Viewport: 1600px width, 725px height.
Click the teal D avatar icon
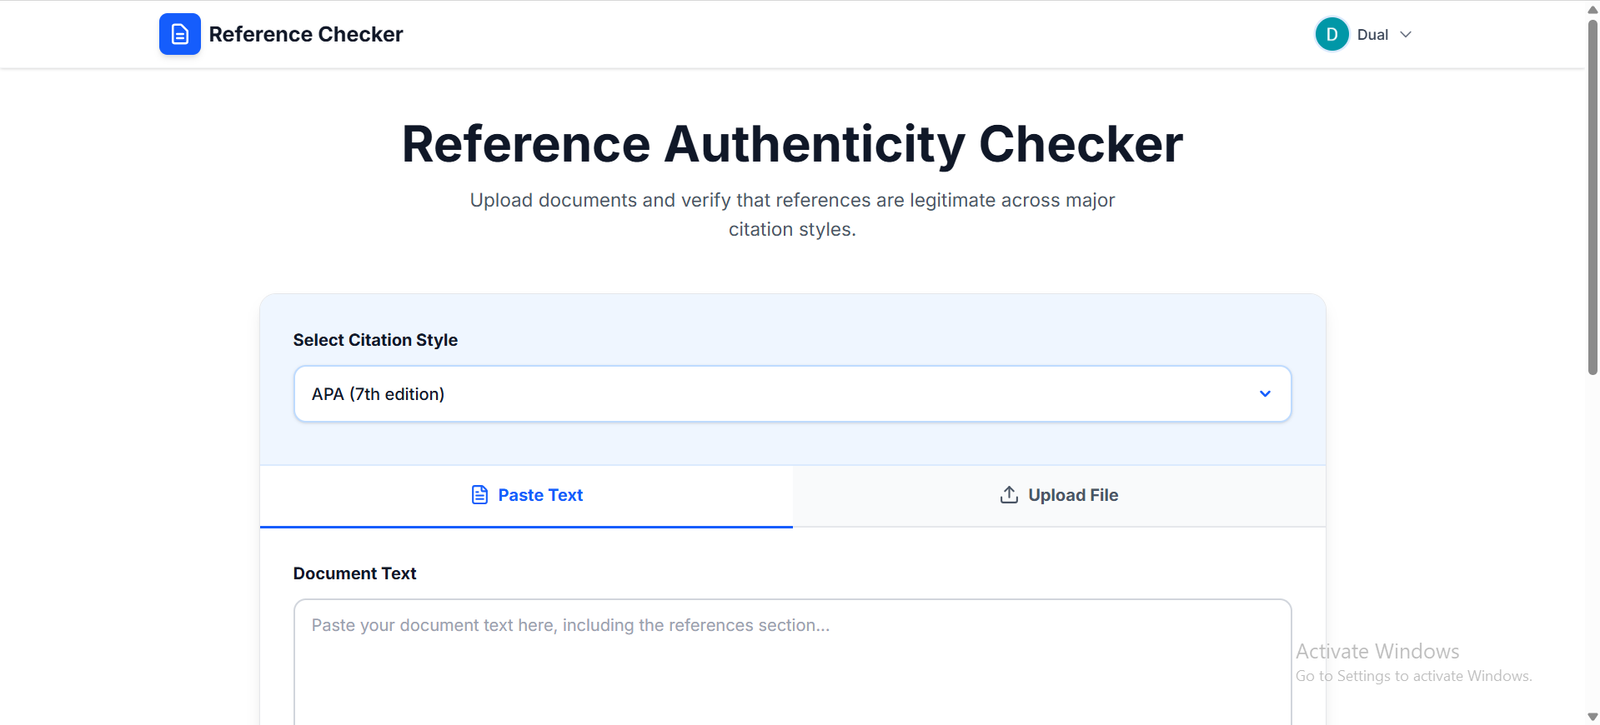1331,34
